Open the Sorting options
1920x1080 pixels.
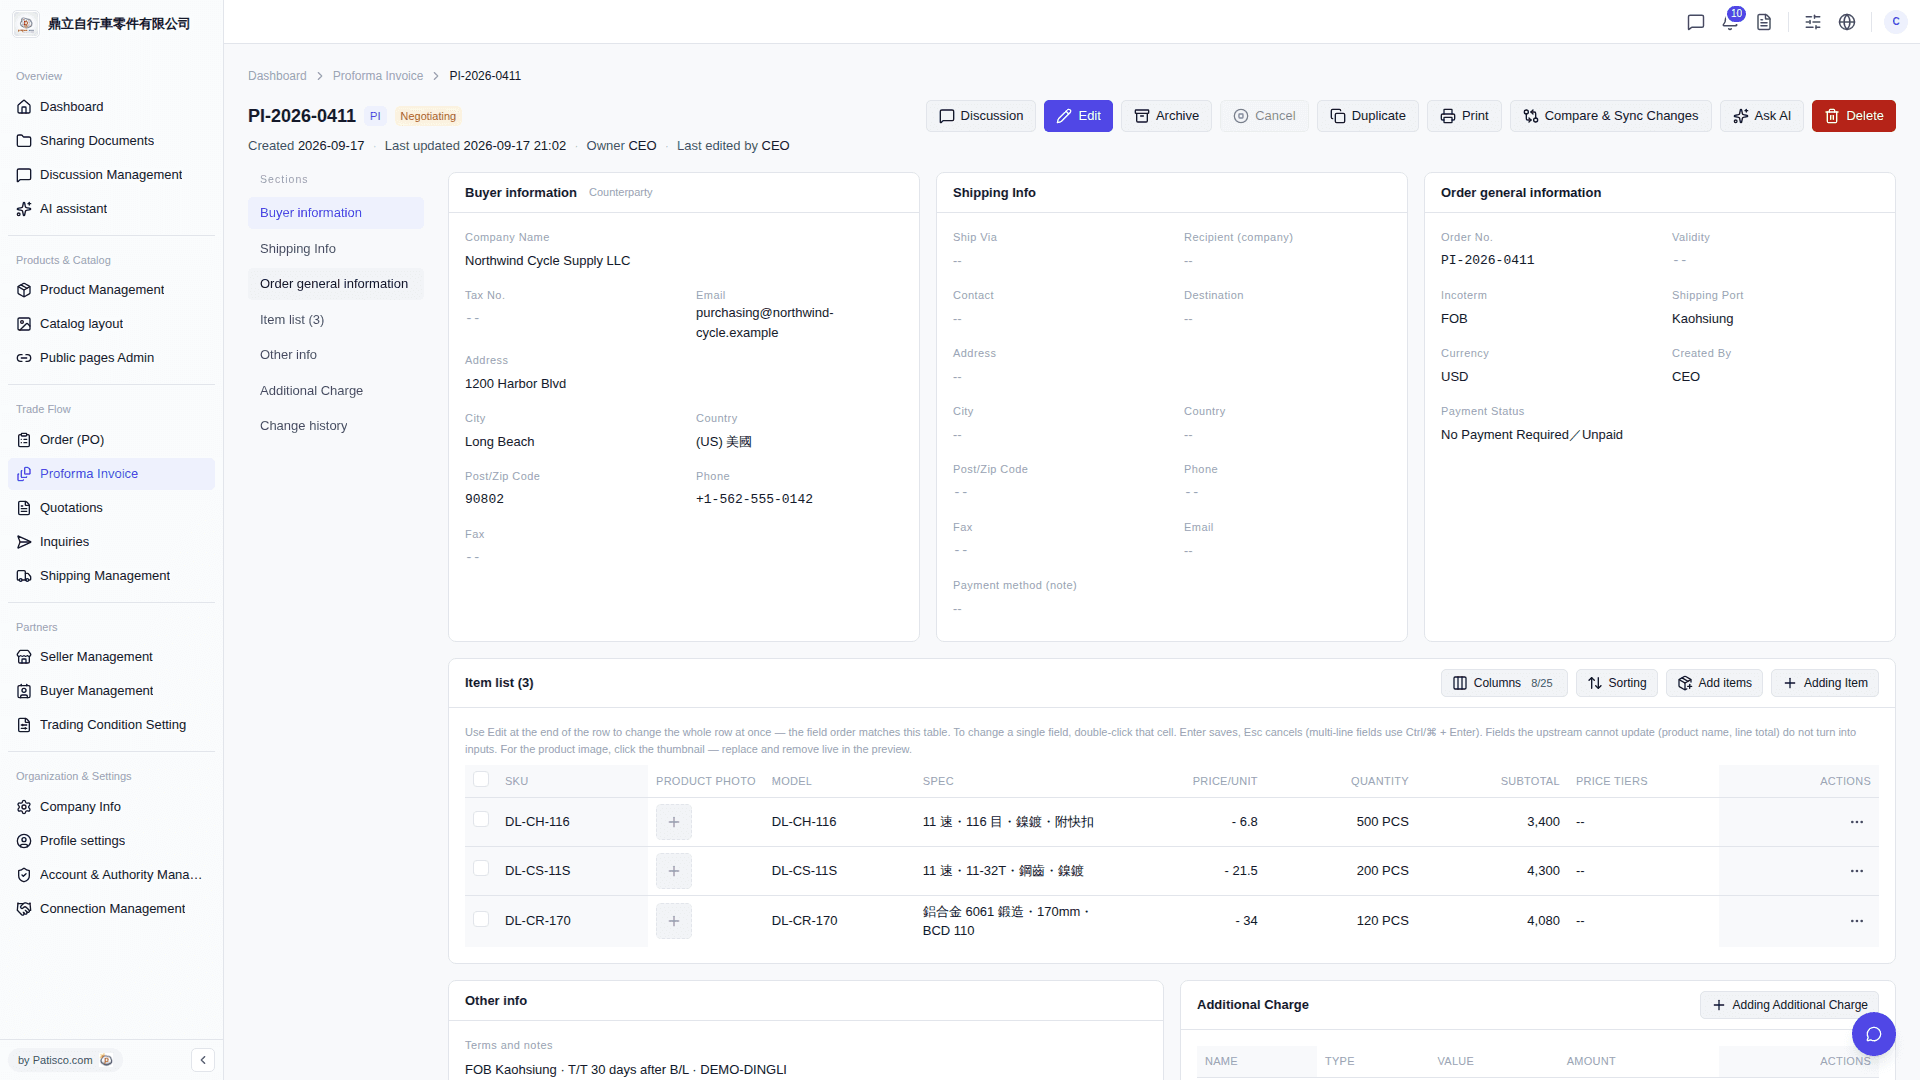[1617, 683]
